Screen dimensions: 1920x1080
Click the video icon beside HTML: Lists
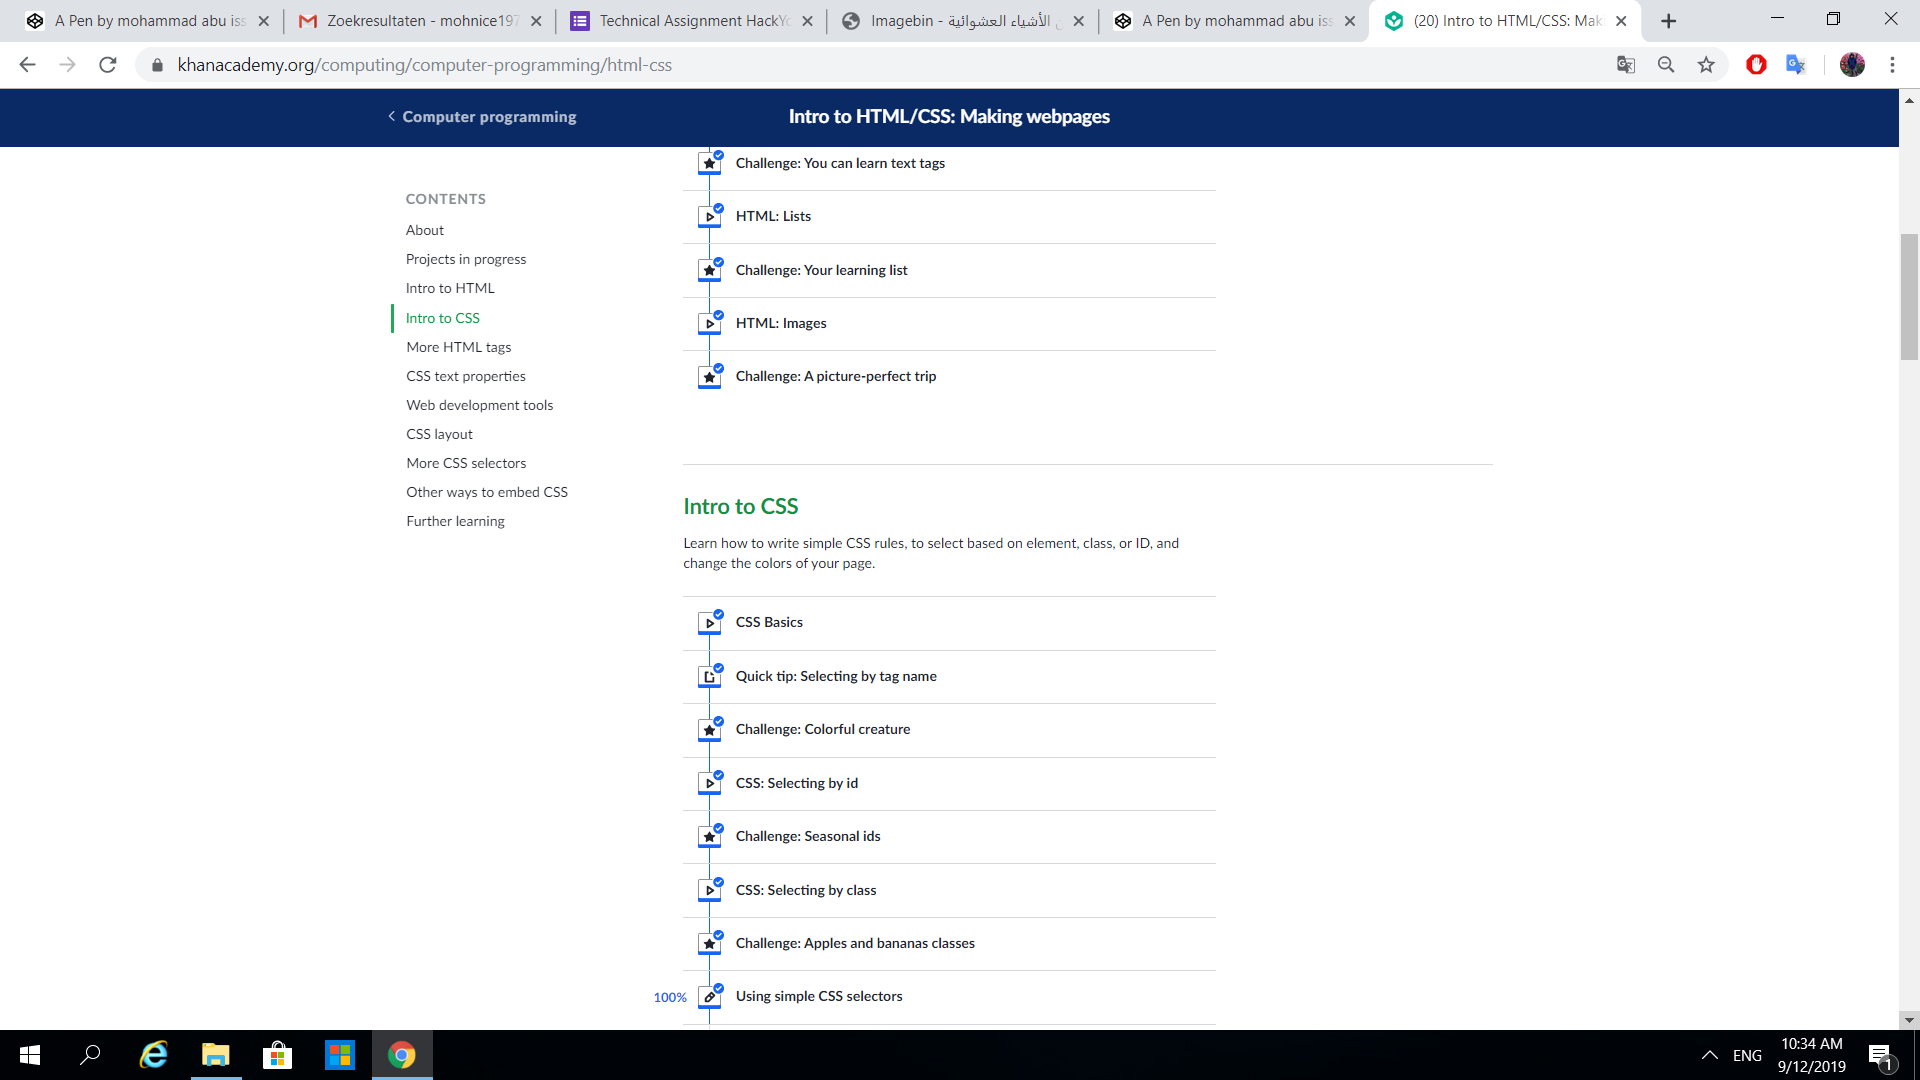pos(709,216)
